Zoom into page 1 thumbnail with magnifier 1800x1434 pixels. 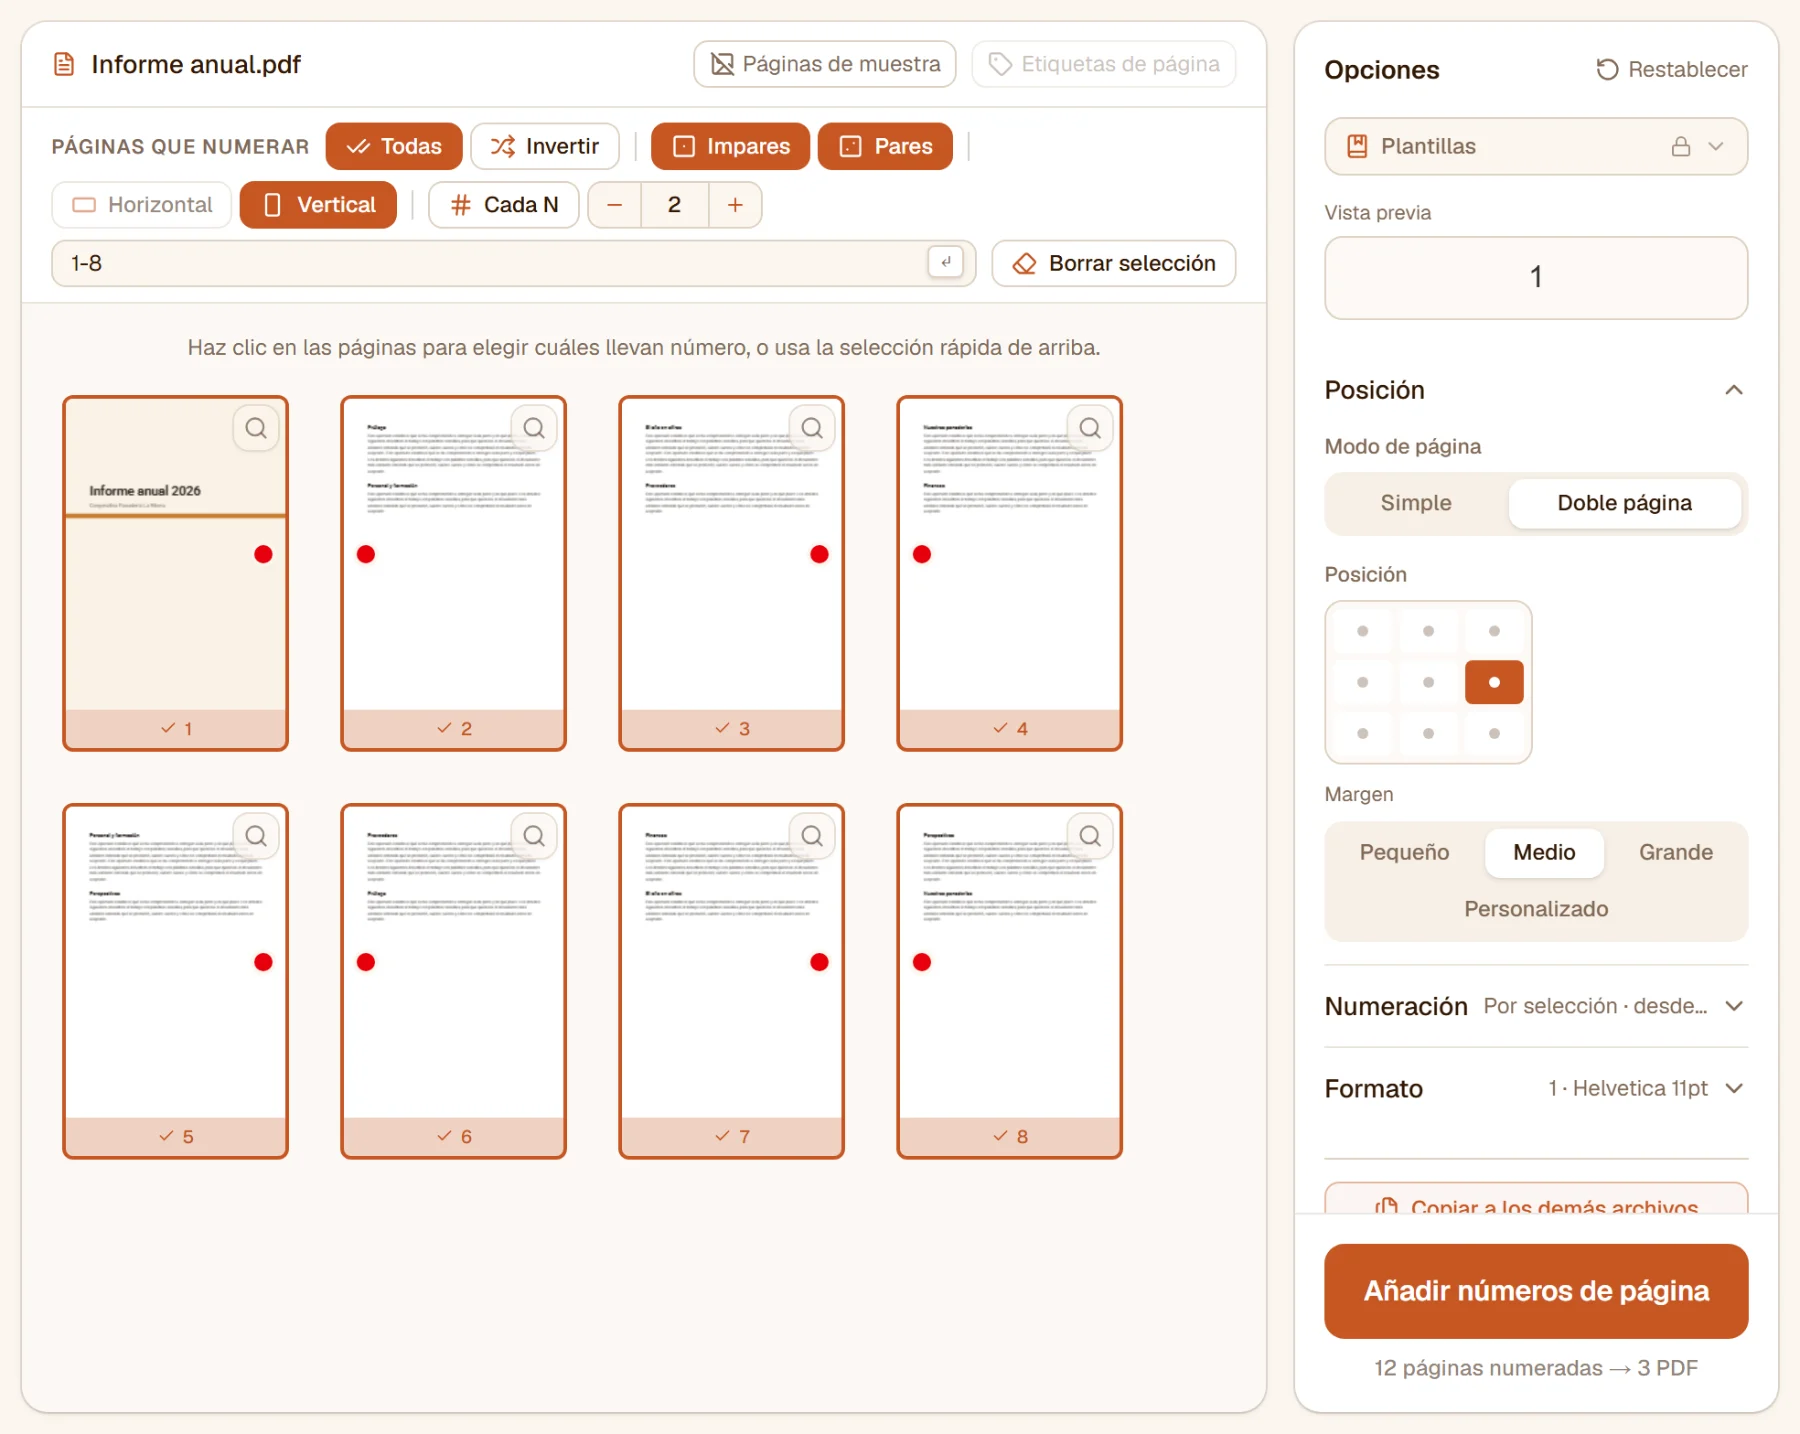[x=256, y=428]
